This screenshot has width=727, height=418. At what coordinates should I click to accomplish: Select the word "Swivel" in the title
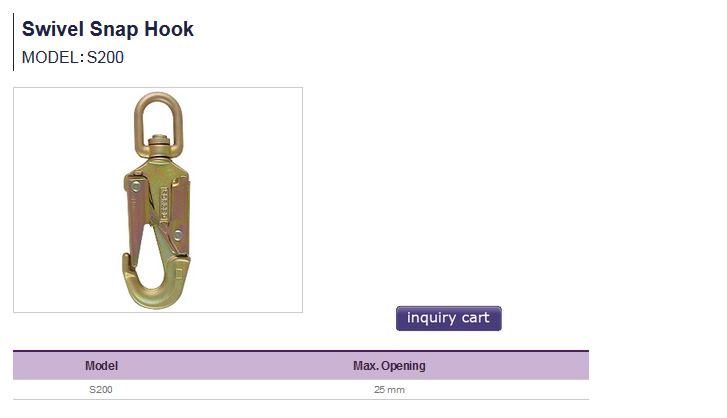click(53, 30)
